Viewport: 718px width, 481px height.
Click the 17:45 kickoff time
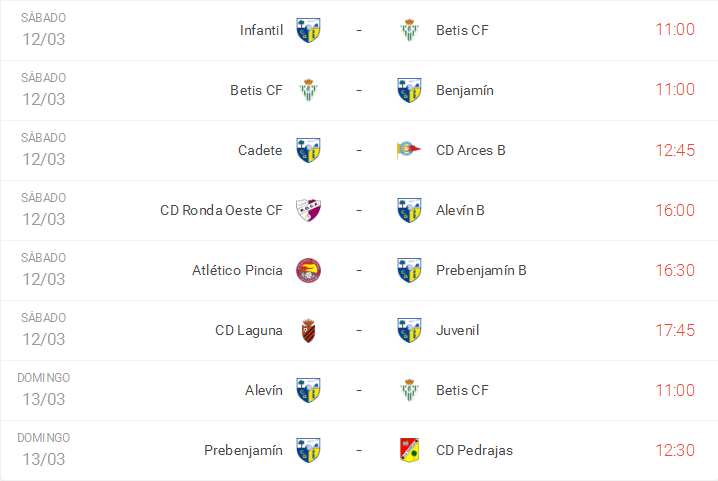[675, 330]
